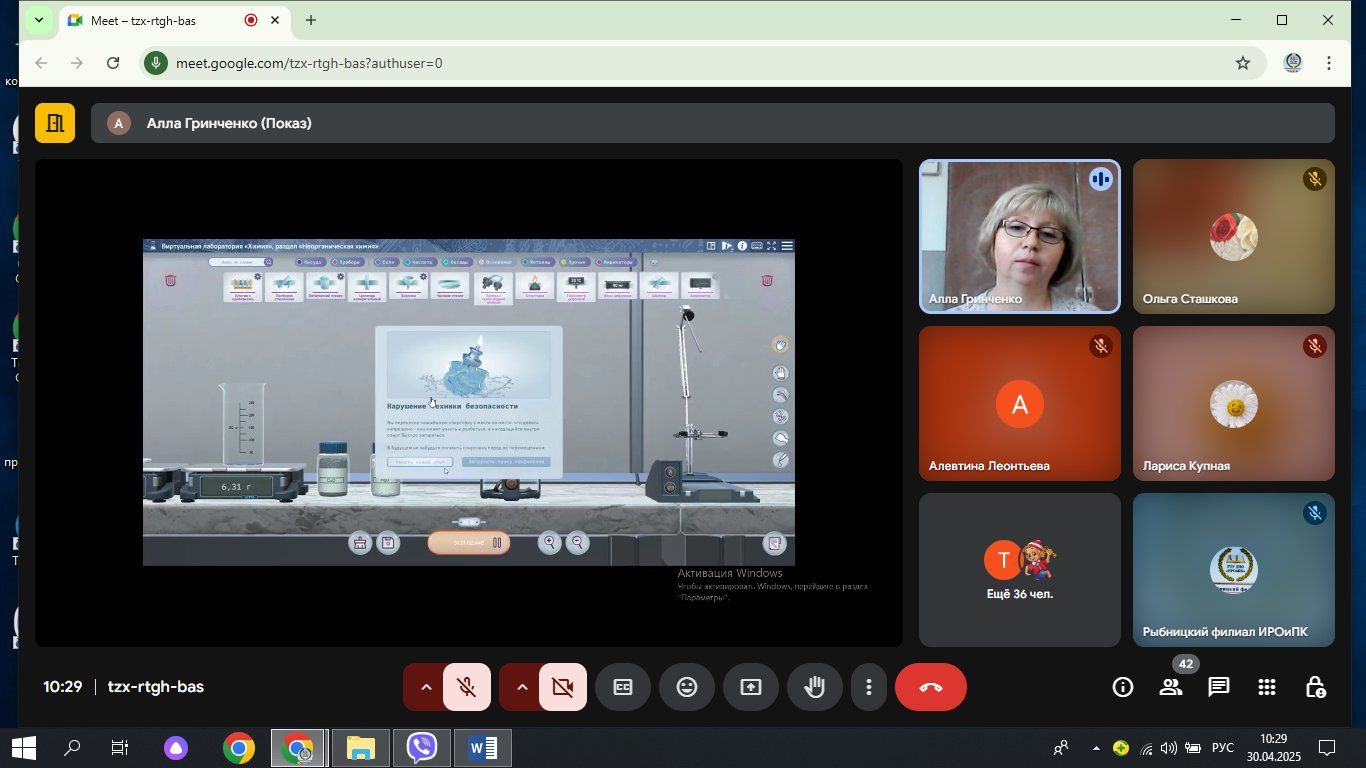Switch the РУС input language
Image resolution: width=1366 pixels, height=768 pixels.
pyautogui.click(x=1223, y=747)
